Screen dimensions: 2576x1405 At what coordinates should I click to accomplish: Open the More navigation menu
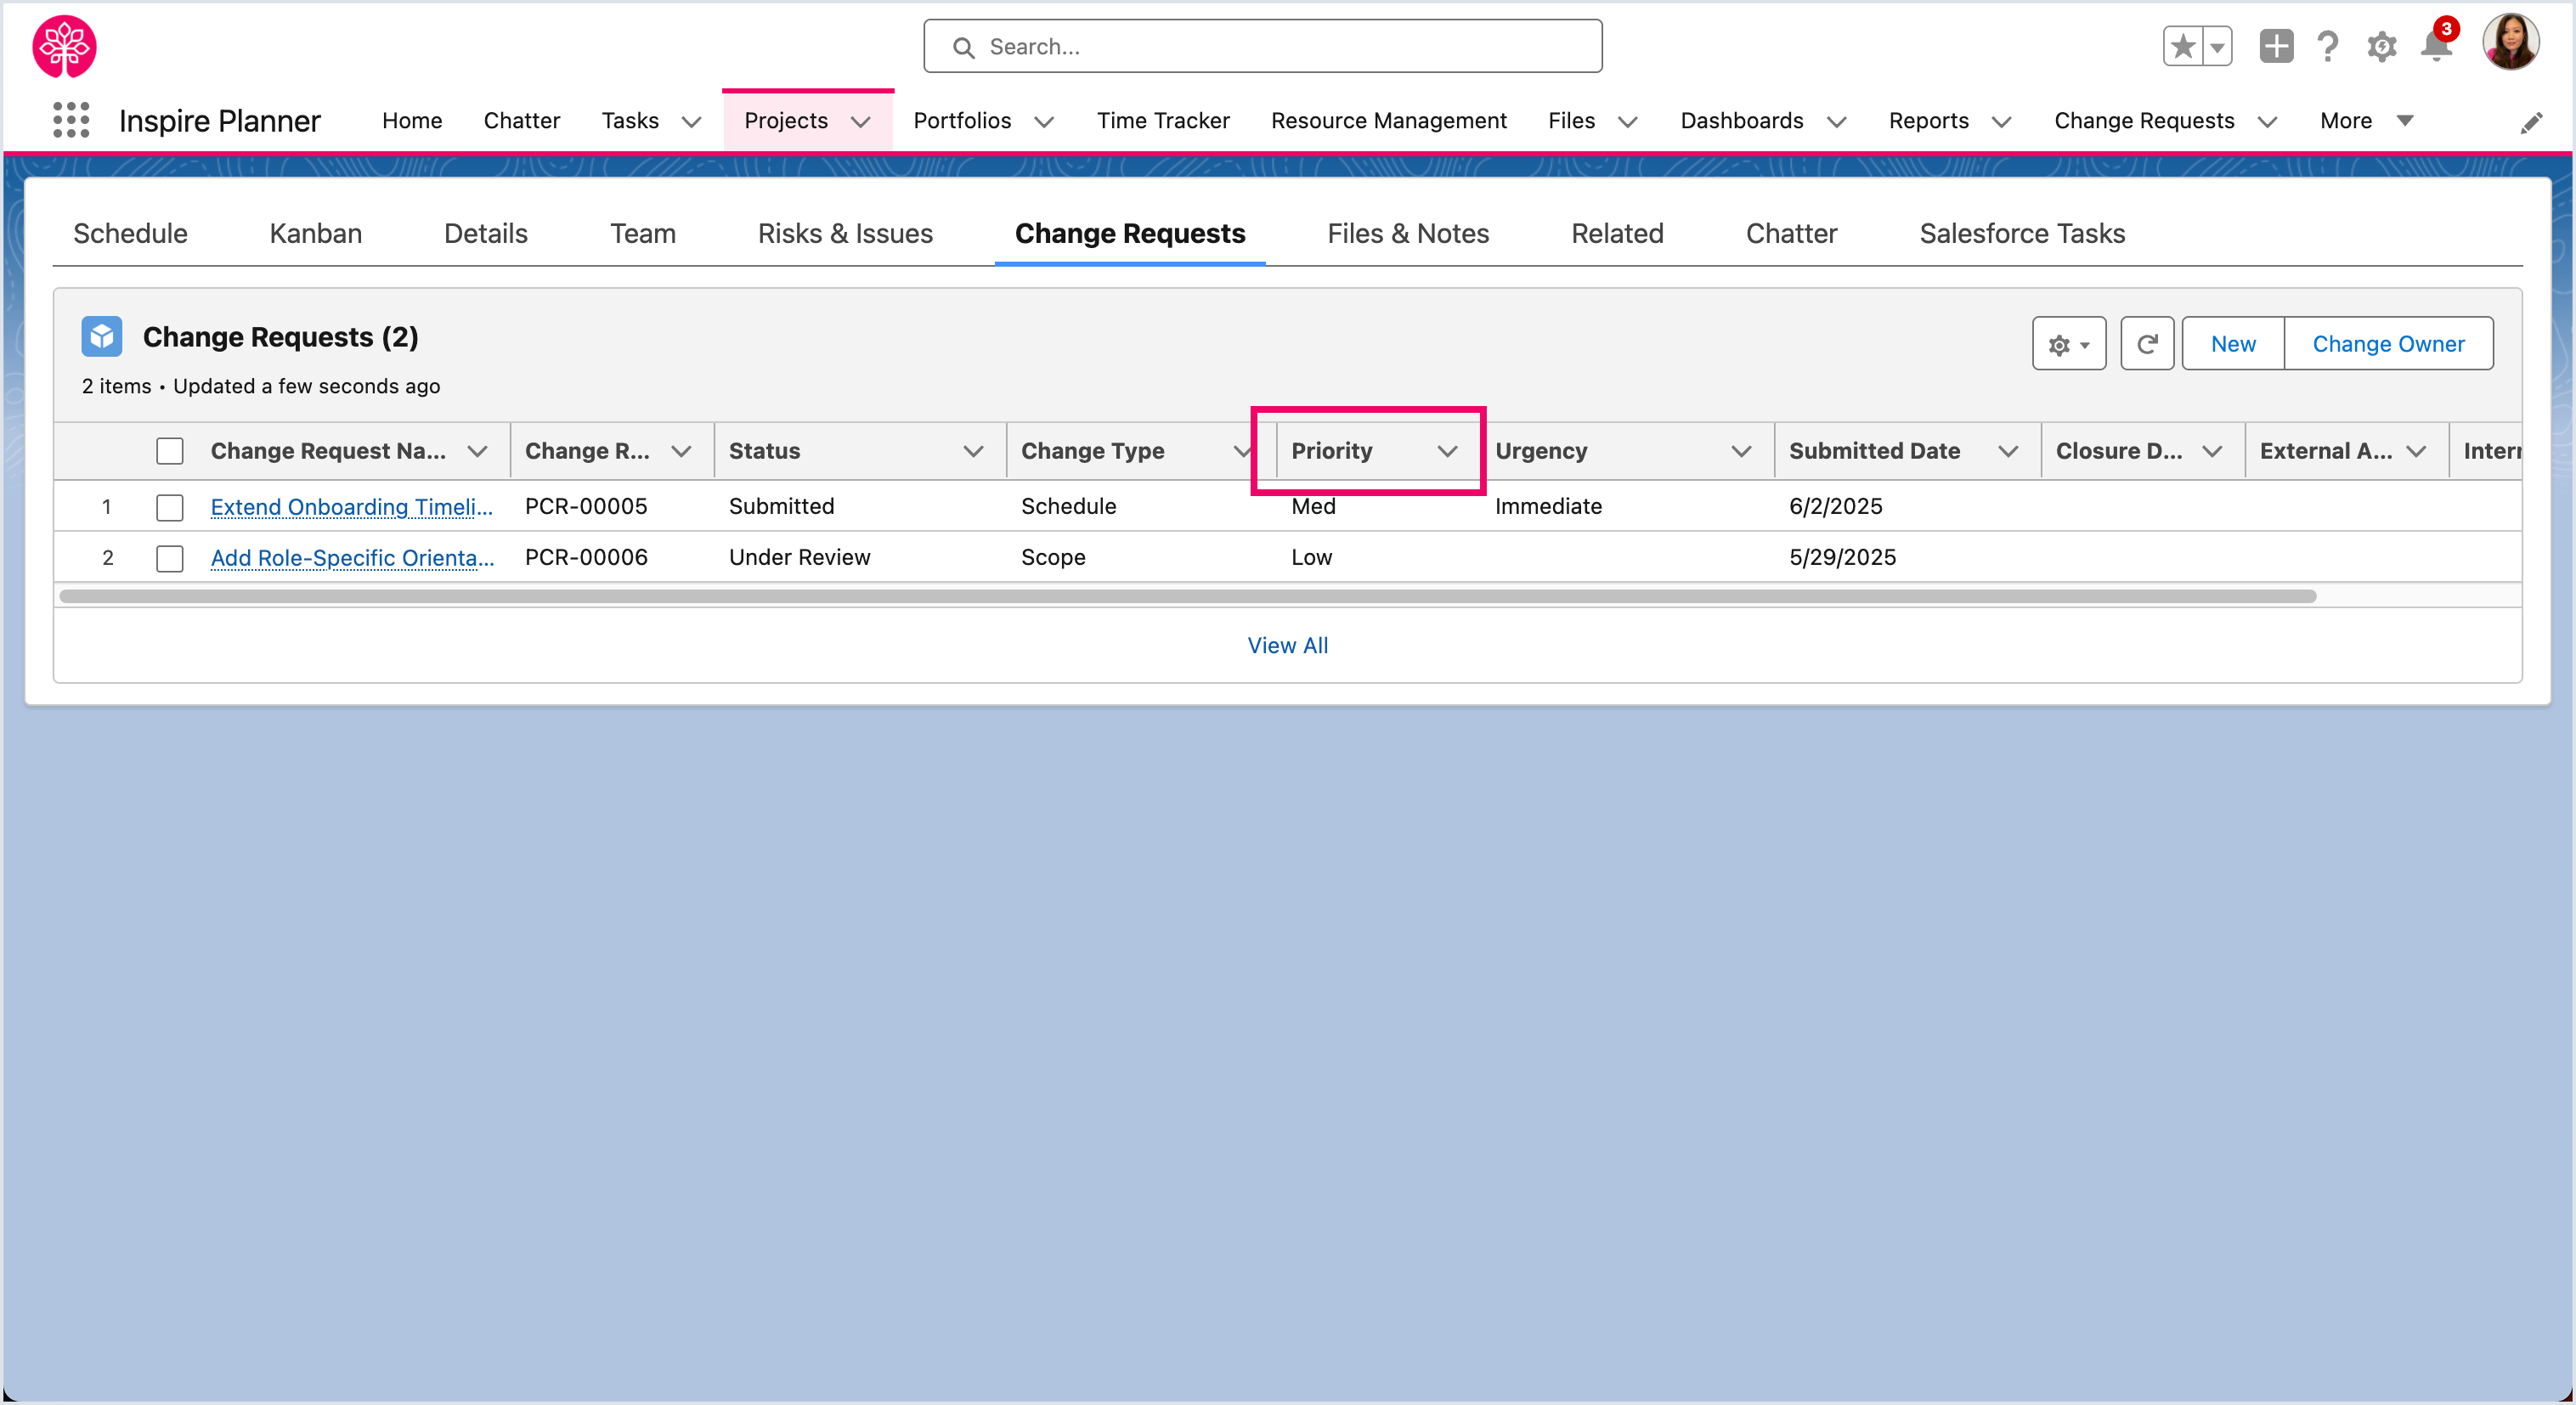[2367, 121]
